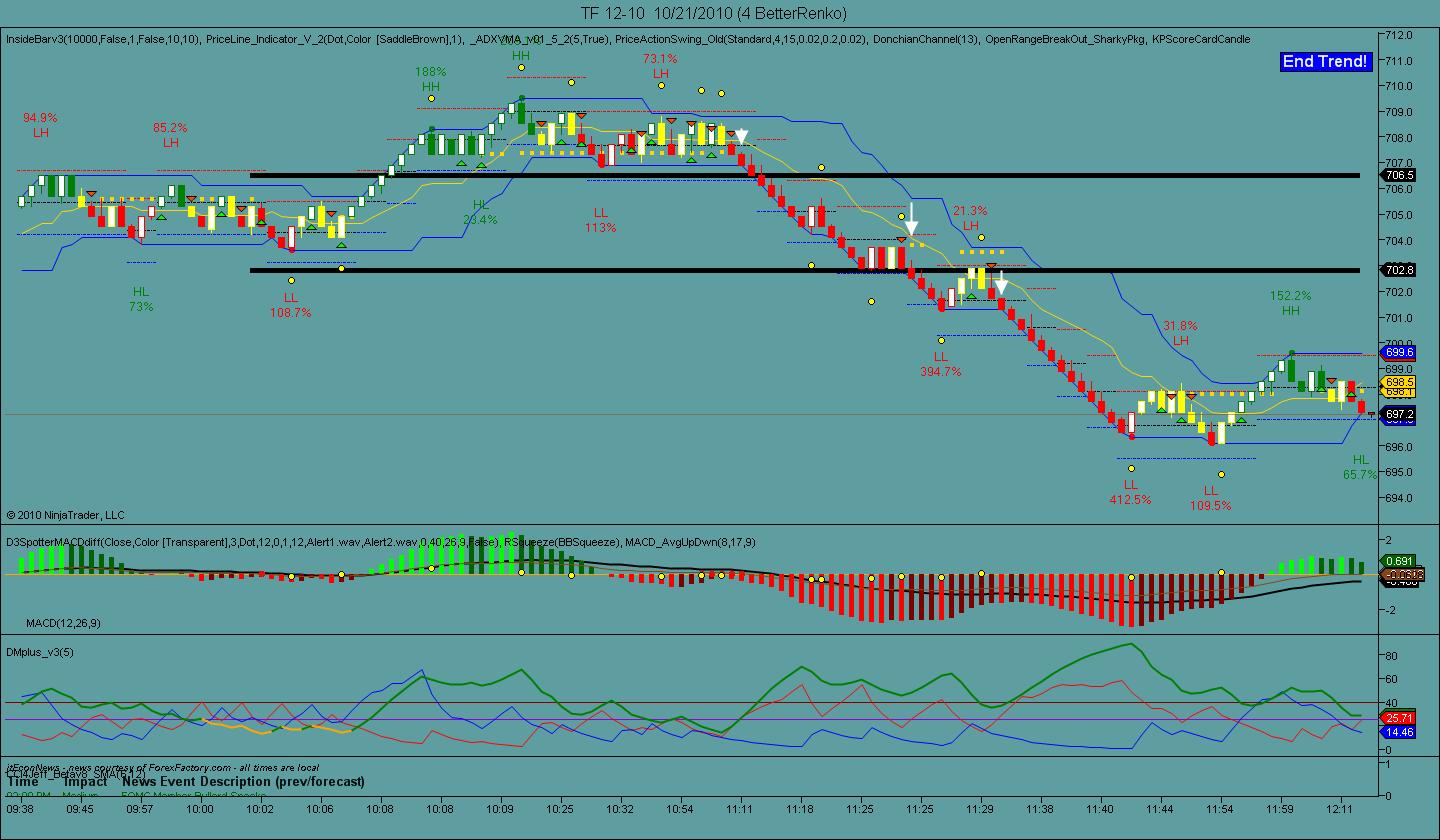This screenshot has height=840, width=1440.
Task: Select the KPScoreCardCandle indicator label
Action: click(x=1200, y=40)
